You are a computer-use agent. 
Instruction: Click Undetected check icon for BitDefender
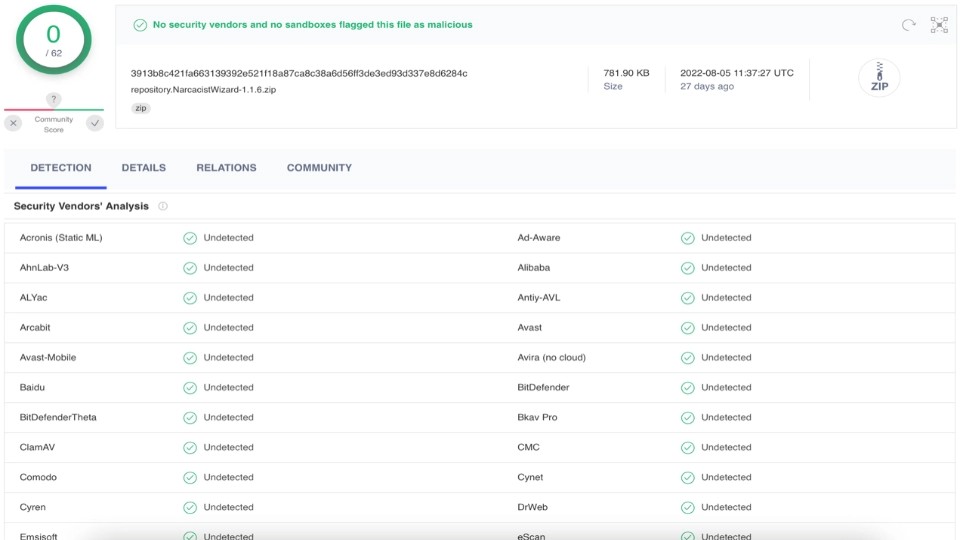(688, 388)
